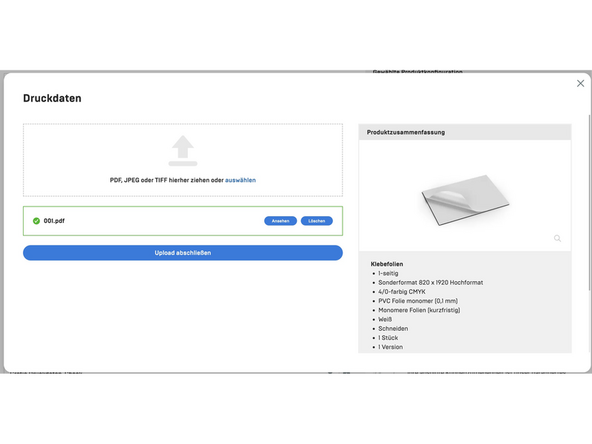
Task: Delete 001.pdf using the Löschen button
Action: point(316,221)
